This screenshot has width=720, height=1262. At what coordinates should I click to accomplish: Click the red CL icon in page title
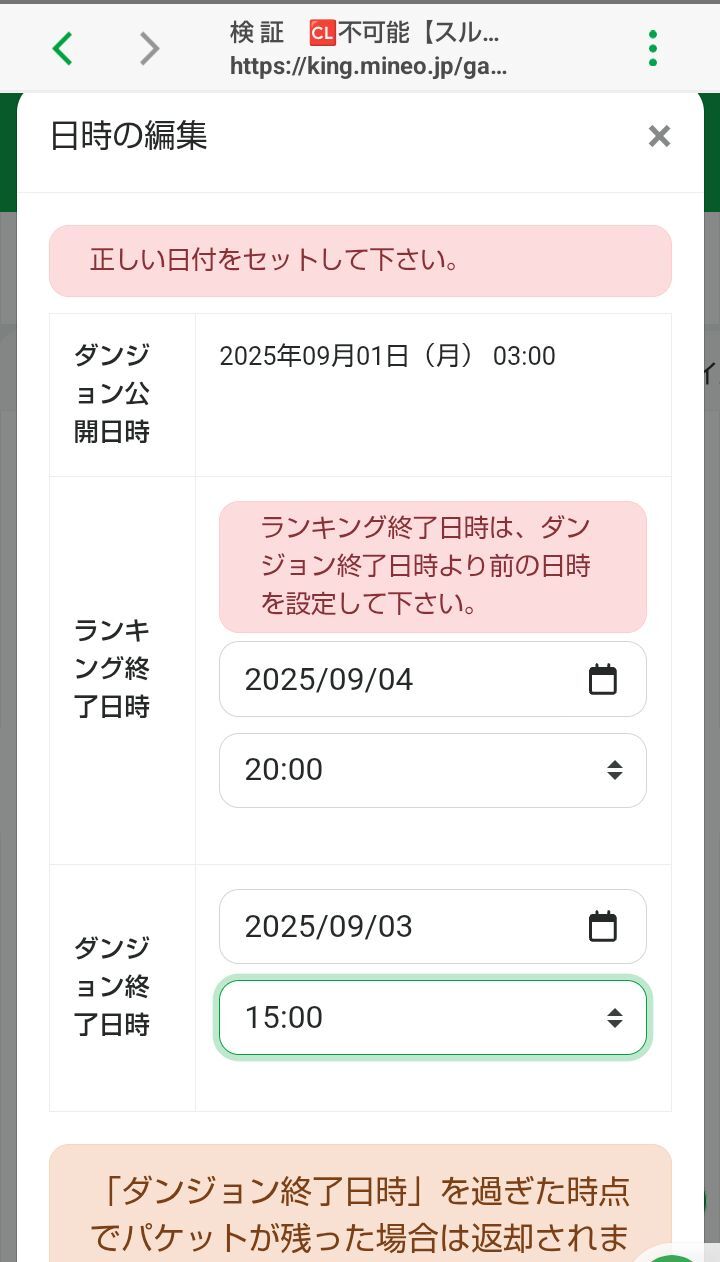322,33
